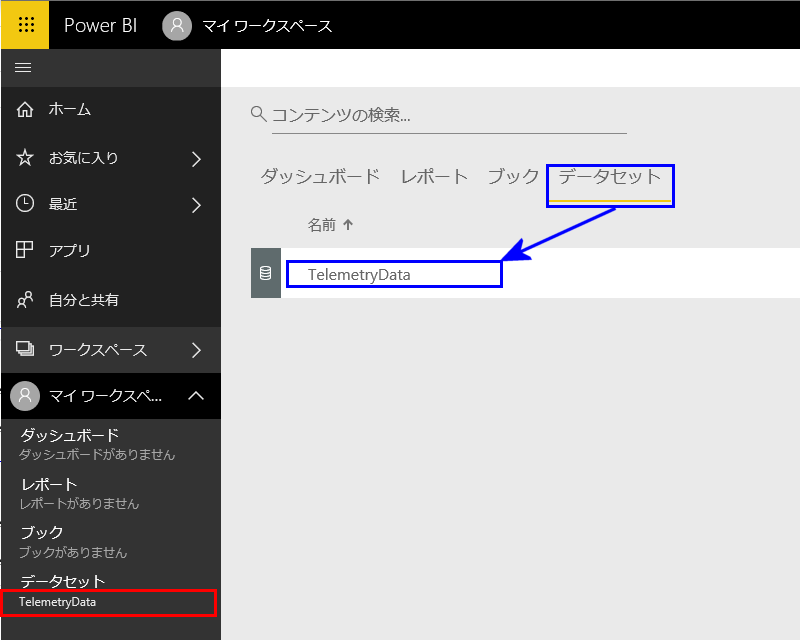Screen dimensions: 800x640
Task: Select TelemetryData in the sidebar データセット section
Action: click(x=58, y=602)
